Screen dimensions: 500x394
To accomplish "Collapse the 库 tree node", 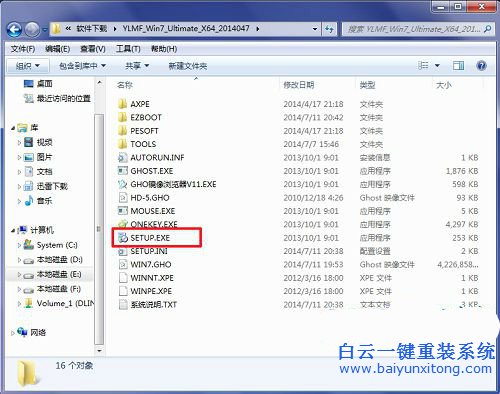I will click(13, 128).
